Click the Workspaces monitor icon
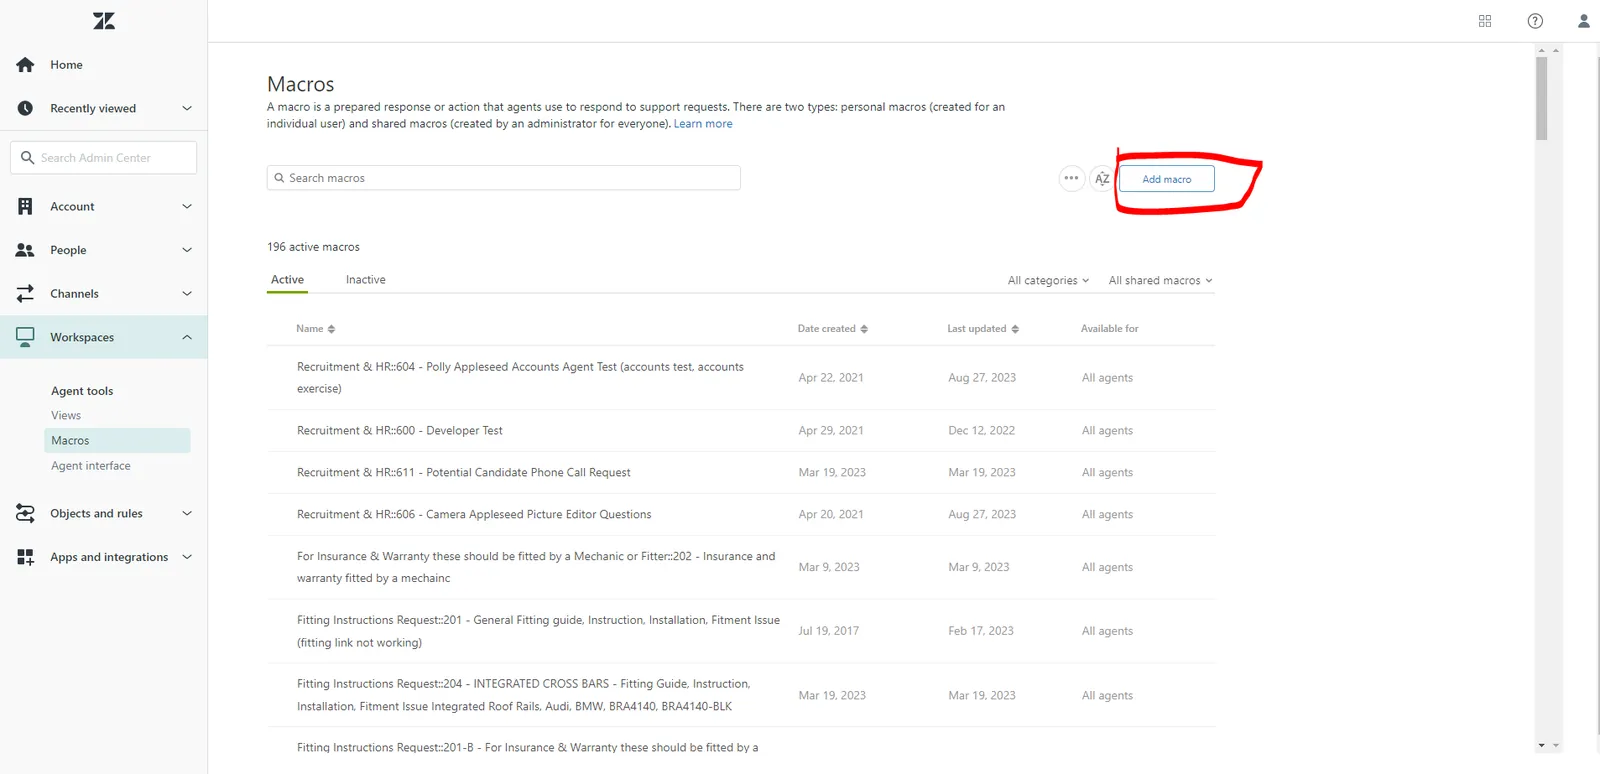This screenshot has height=774, width=1600. (26, 337)
